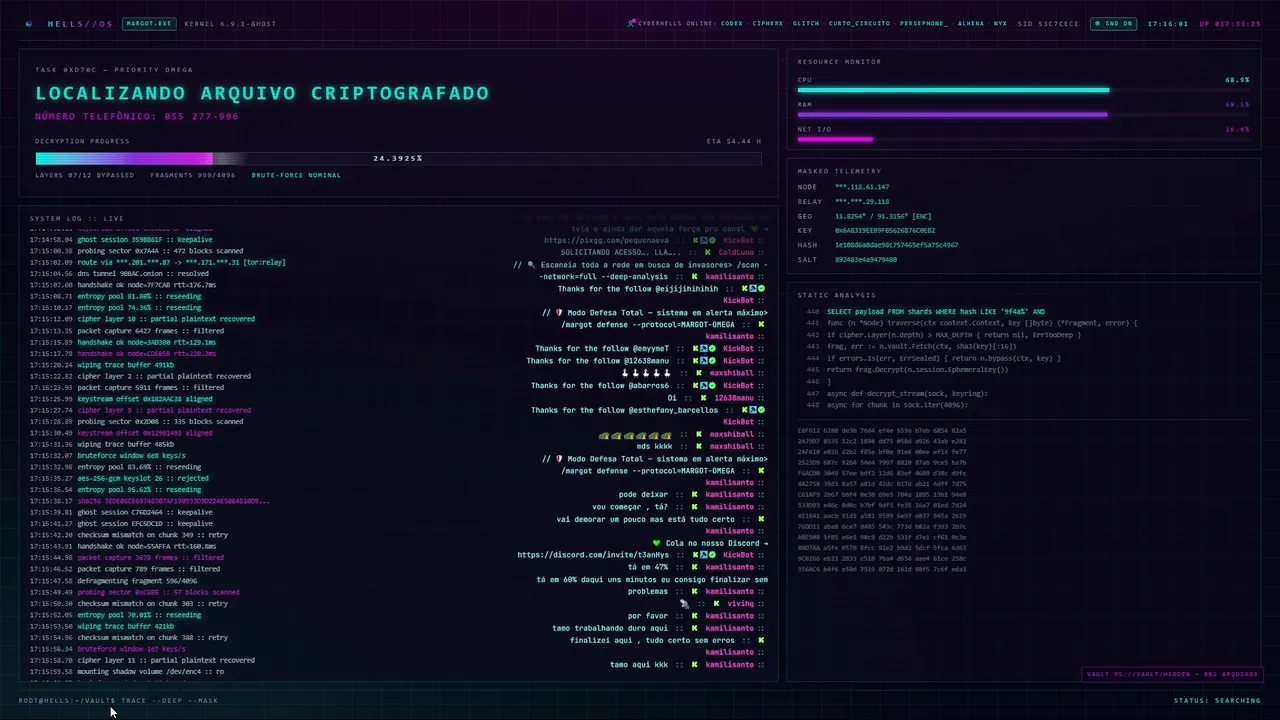1280x720 pixels.
Task: Click the ROOT@HELLS command prompt line
Action: (x=118, y=701)
